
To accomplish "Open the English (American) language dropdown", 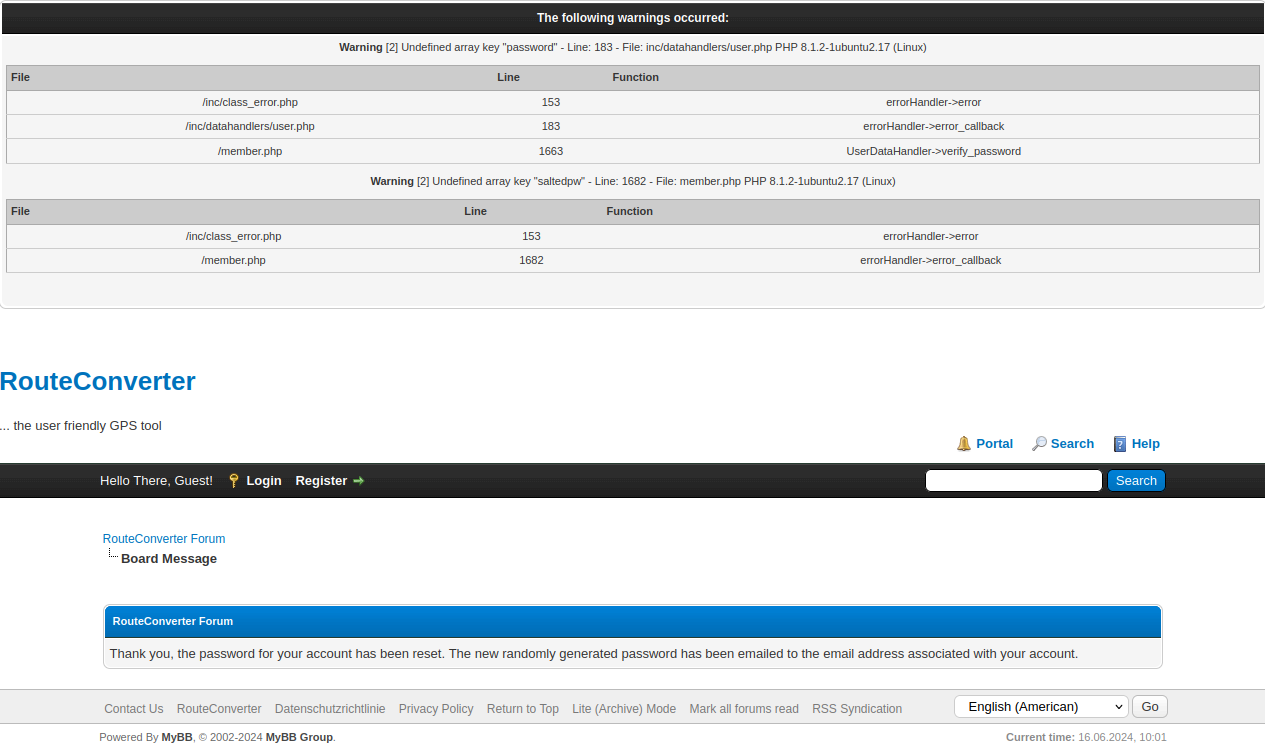I will pos(1041,707).
